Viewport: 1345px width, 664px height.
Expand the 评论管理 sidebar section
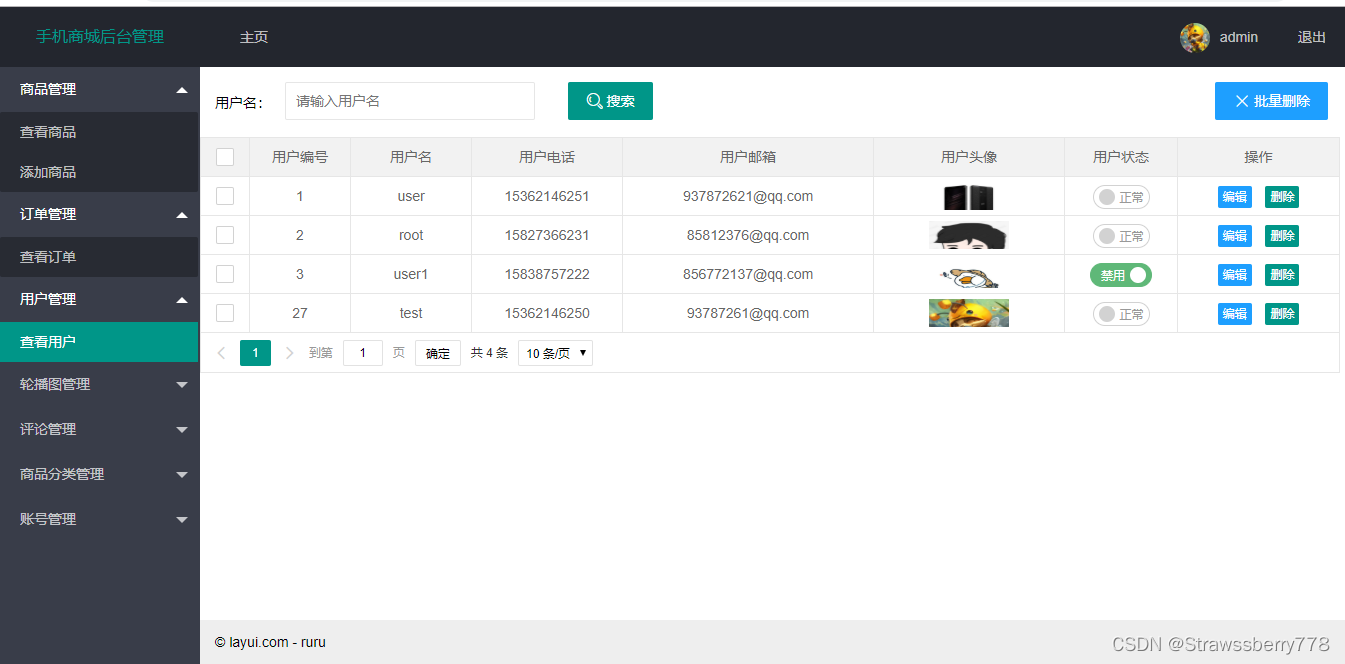[99, 429]
